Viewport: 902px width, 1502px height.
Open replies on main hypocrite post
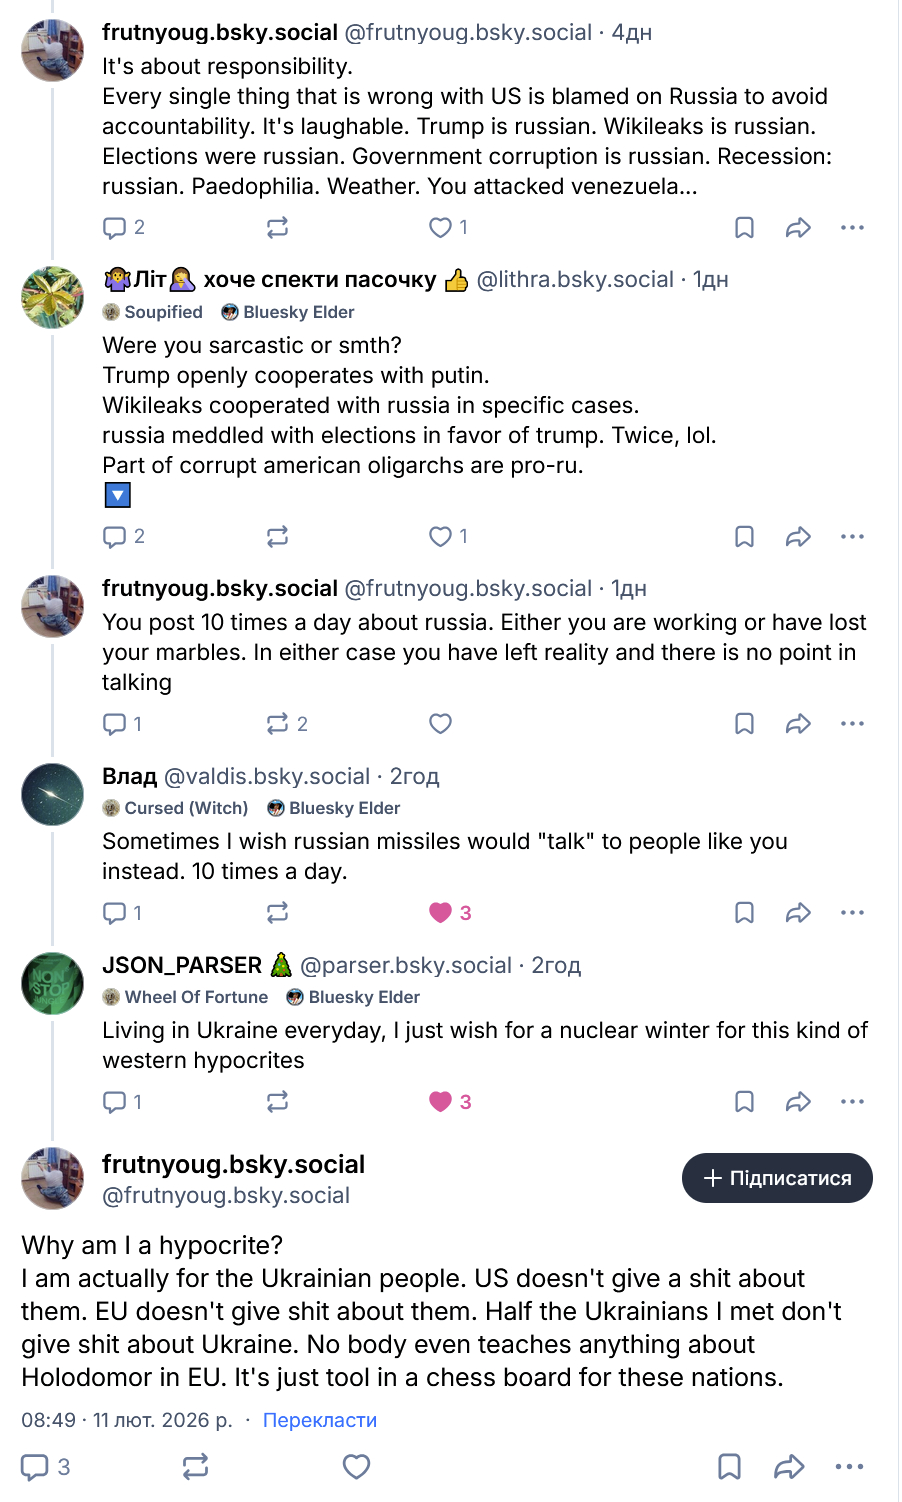(35, 1467)
